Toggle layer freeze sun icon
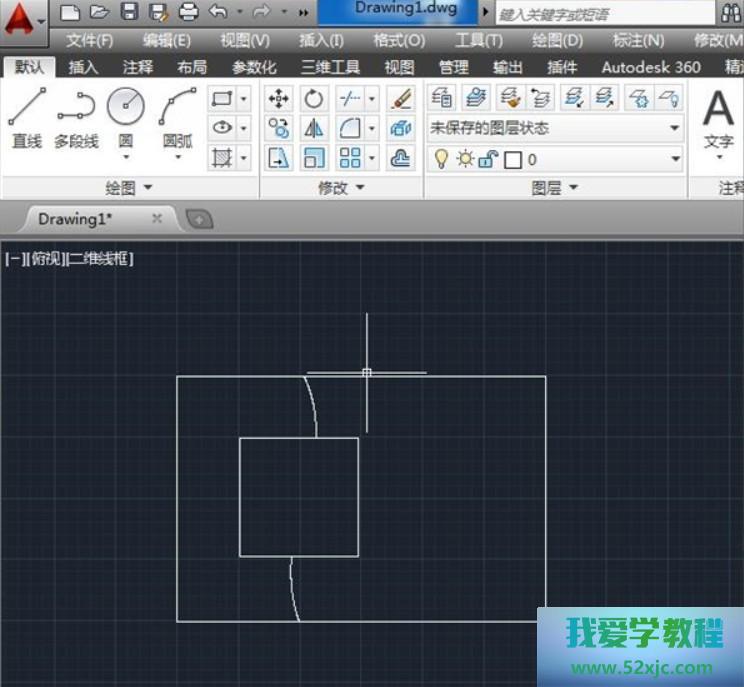 click(x=465, y=159)
